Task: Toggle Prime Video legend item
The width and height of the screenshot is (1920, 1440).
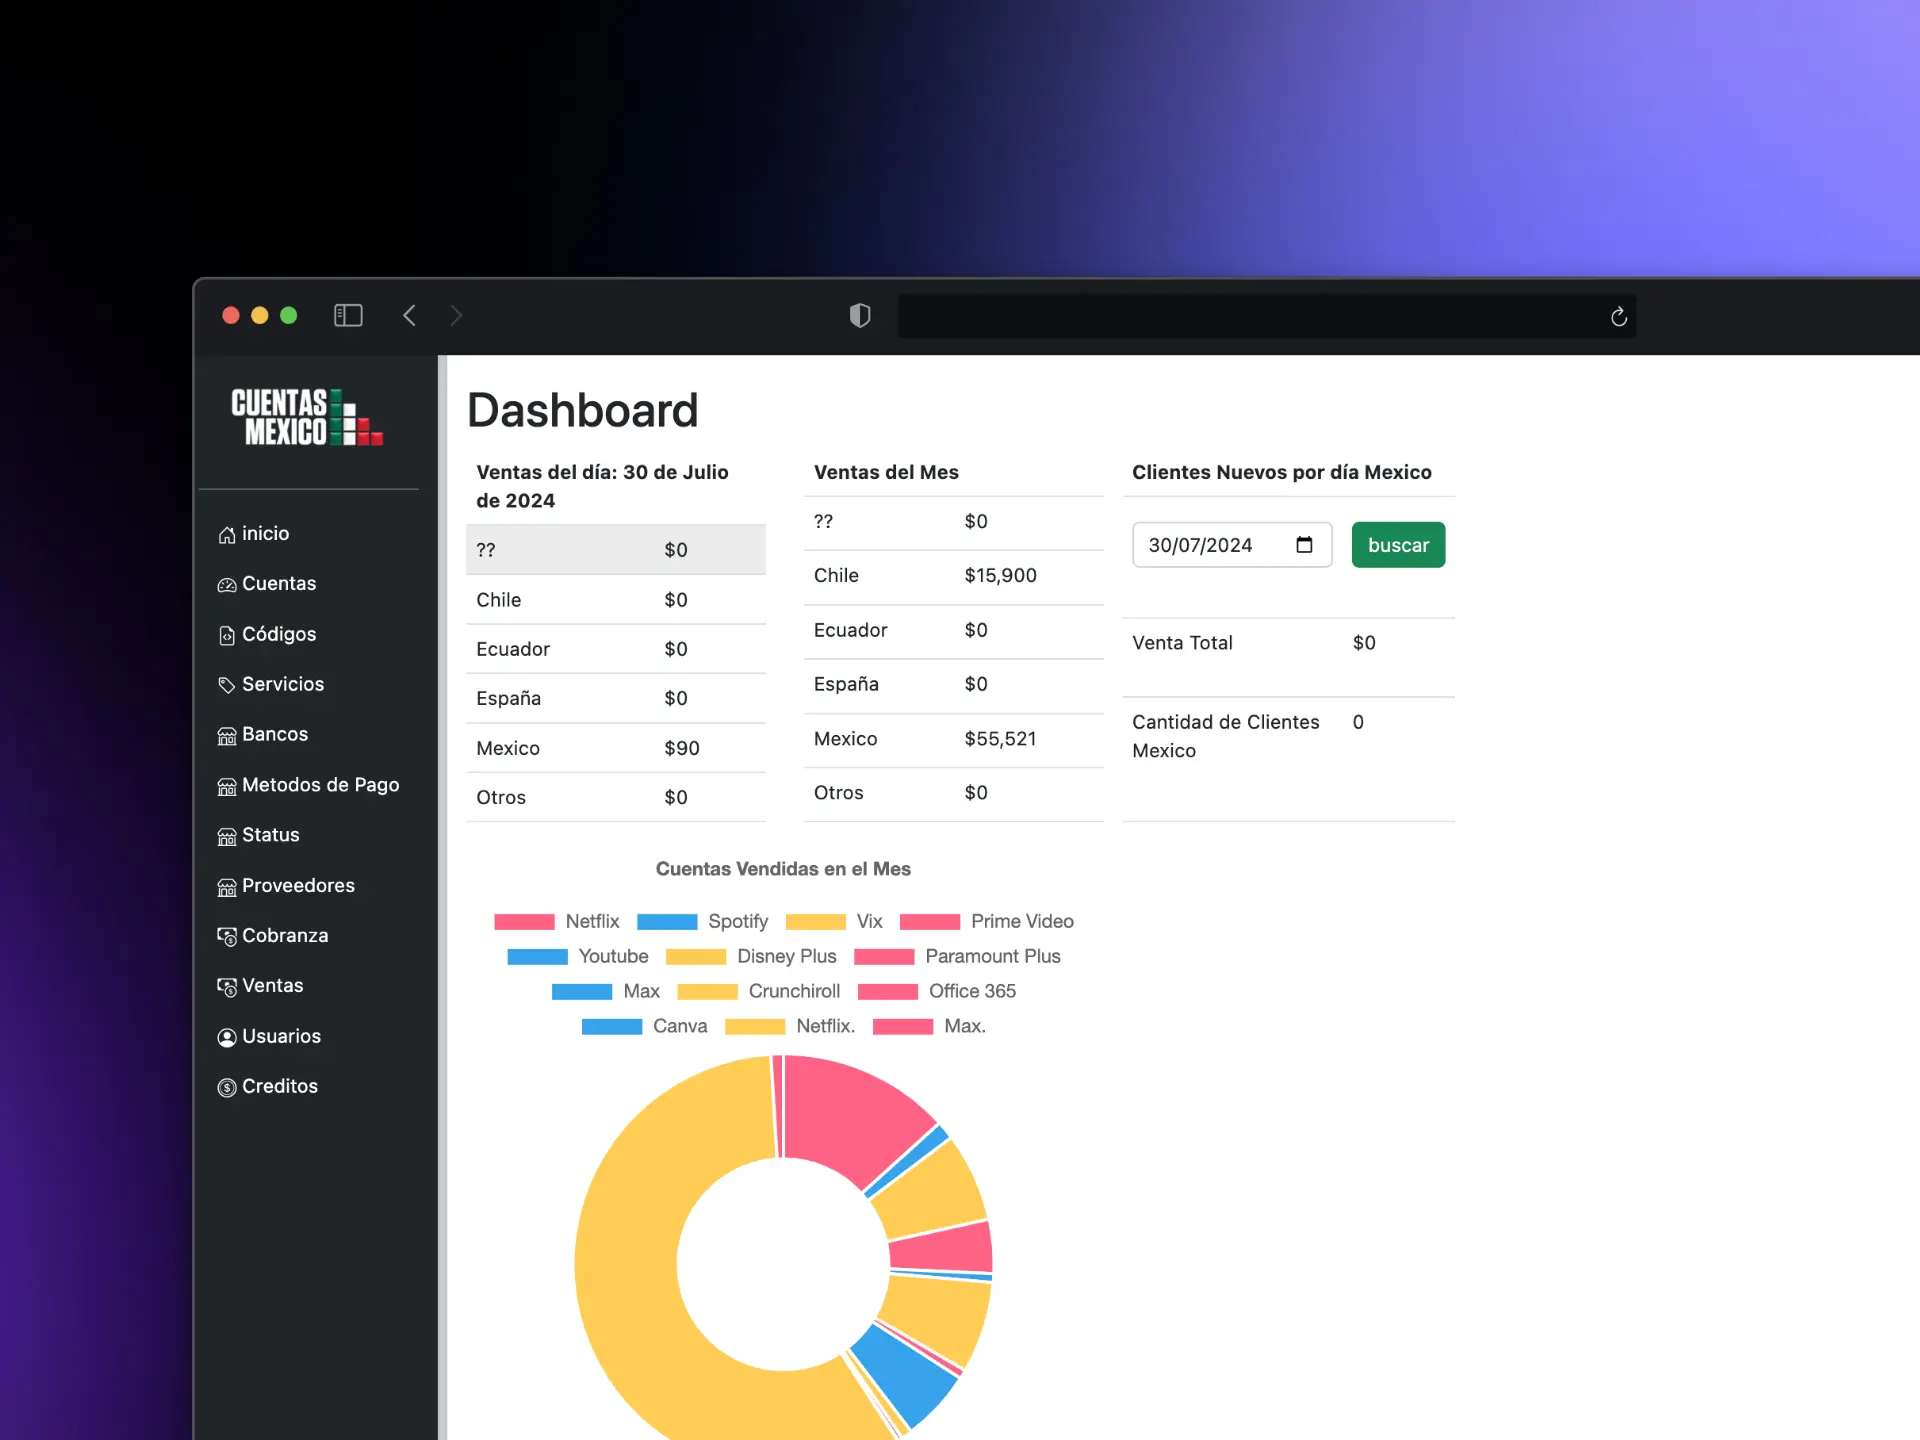Action: [x=987, y=922]
